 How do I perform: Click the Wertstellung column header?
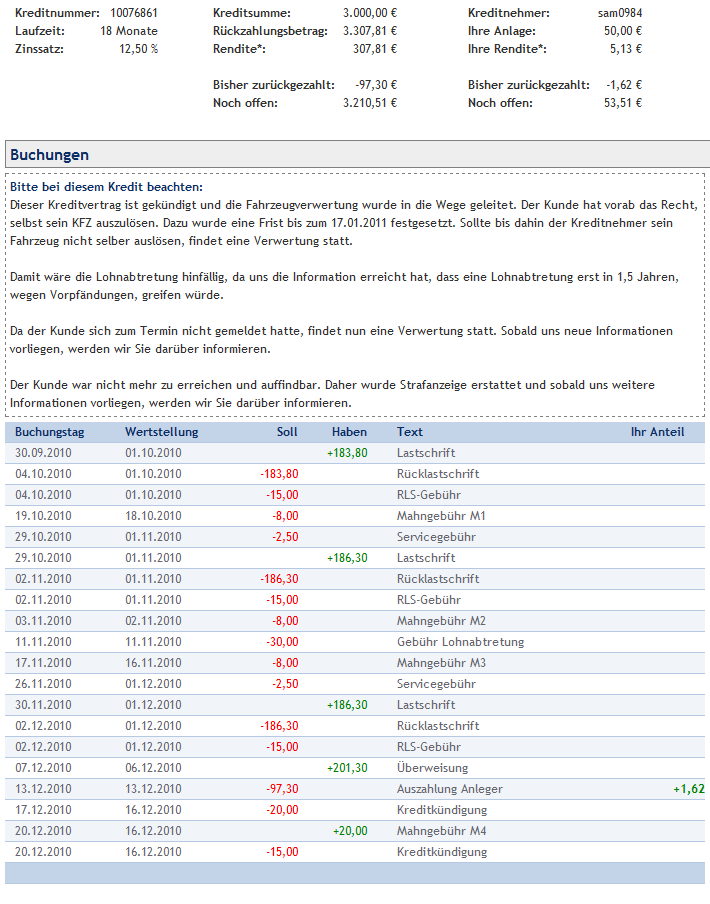[161, 432]
